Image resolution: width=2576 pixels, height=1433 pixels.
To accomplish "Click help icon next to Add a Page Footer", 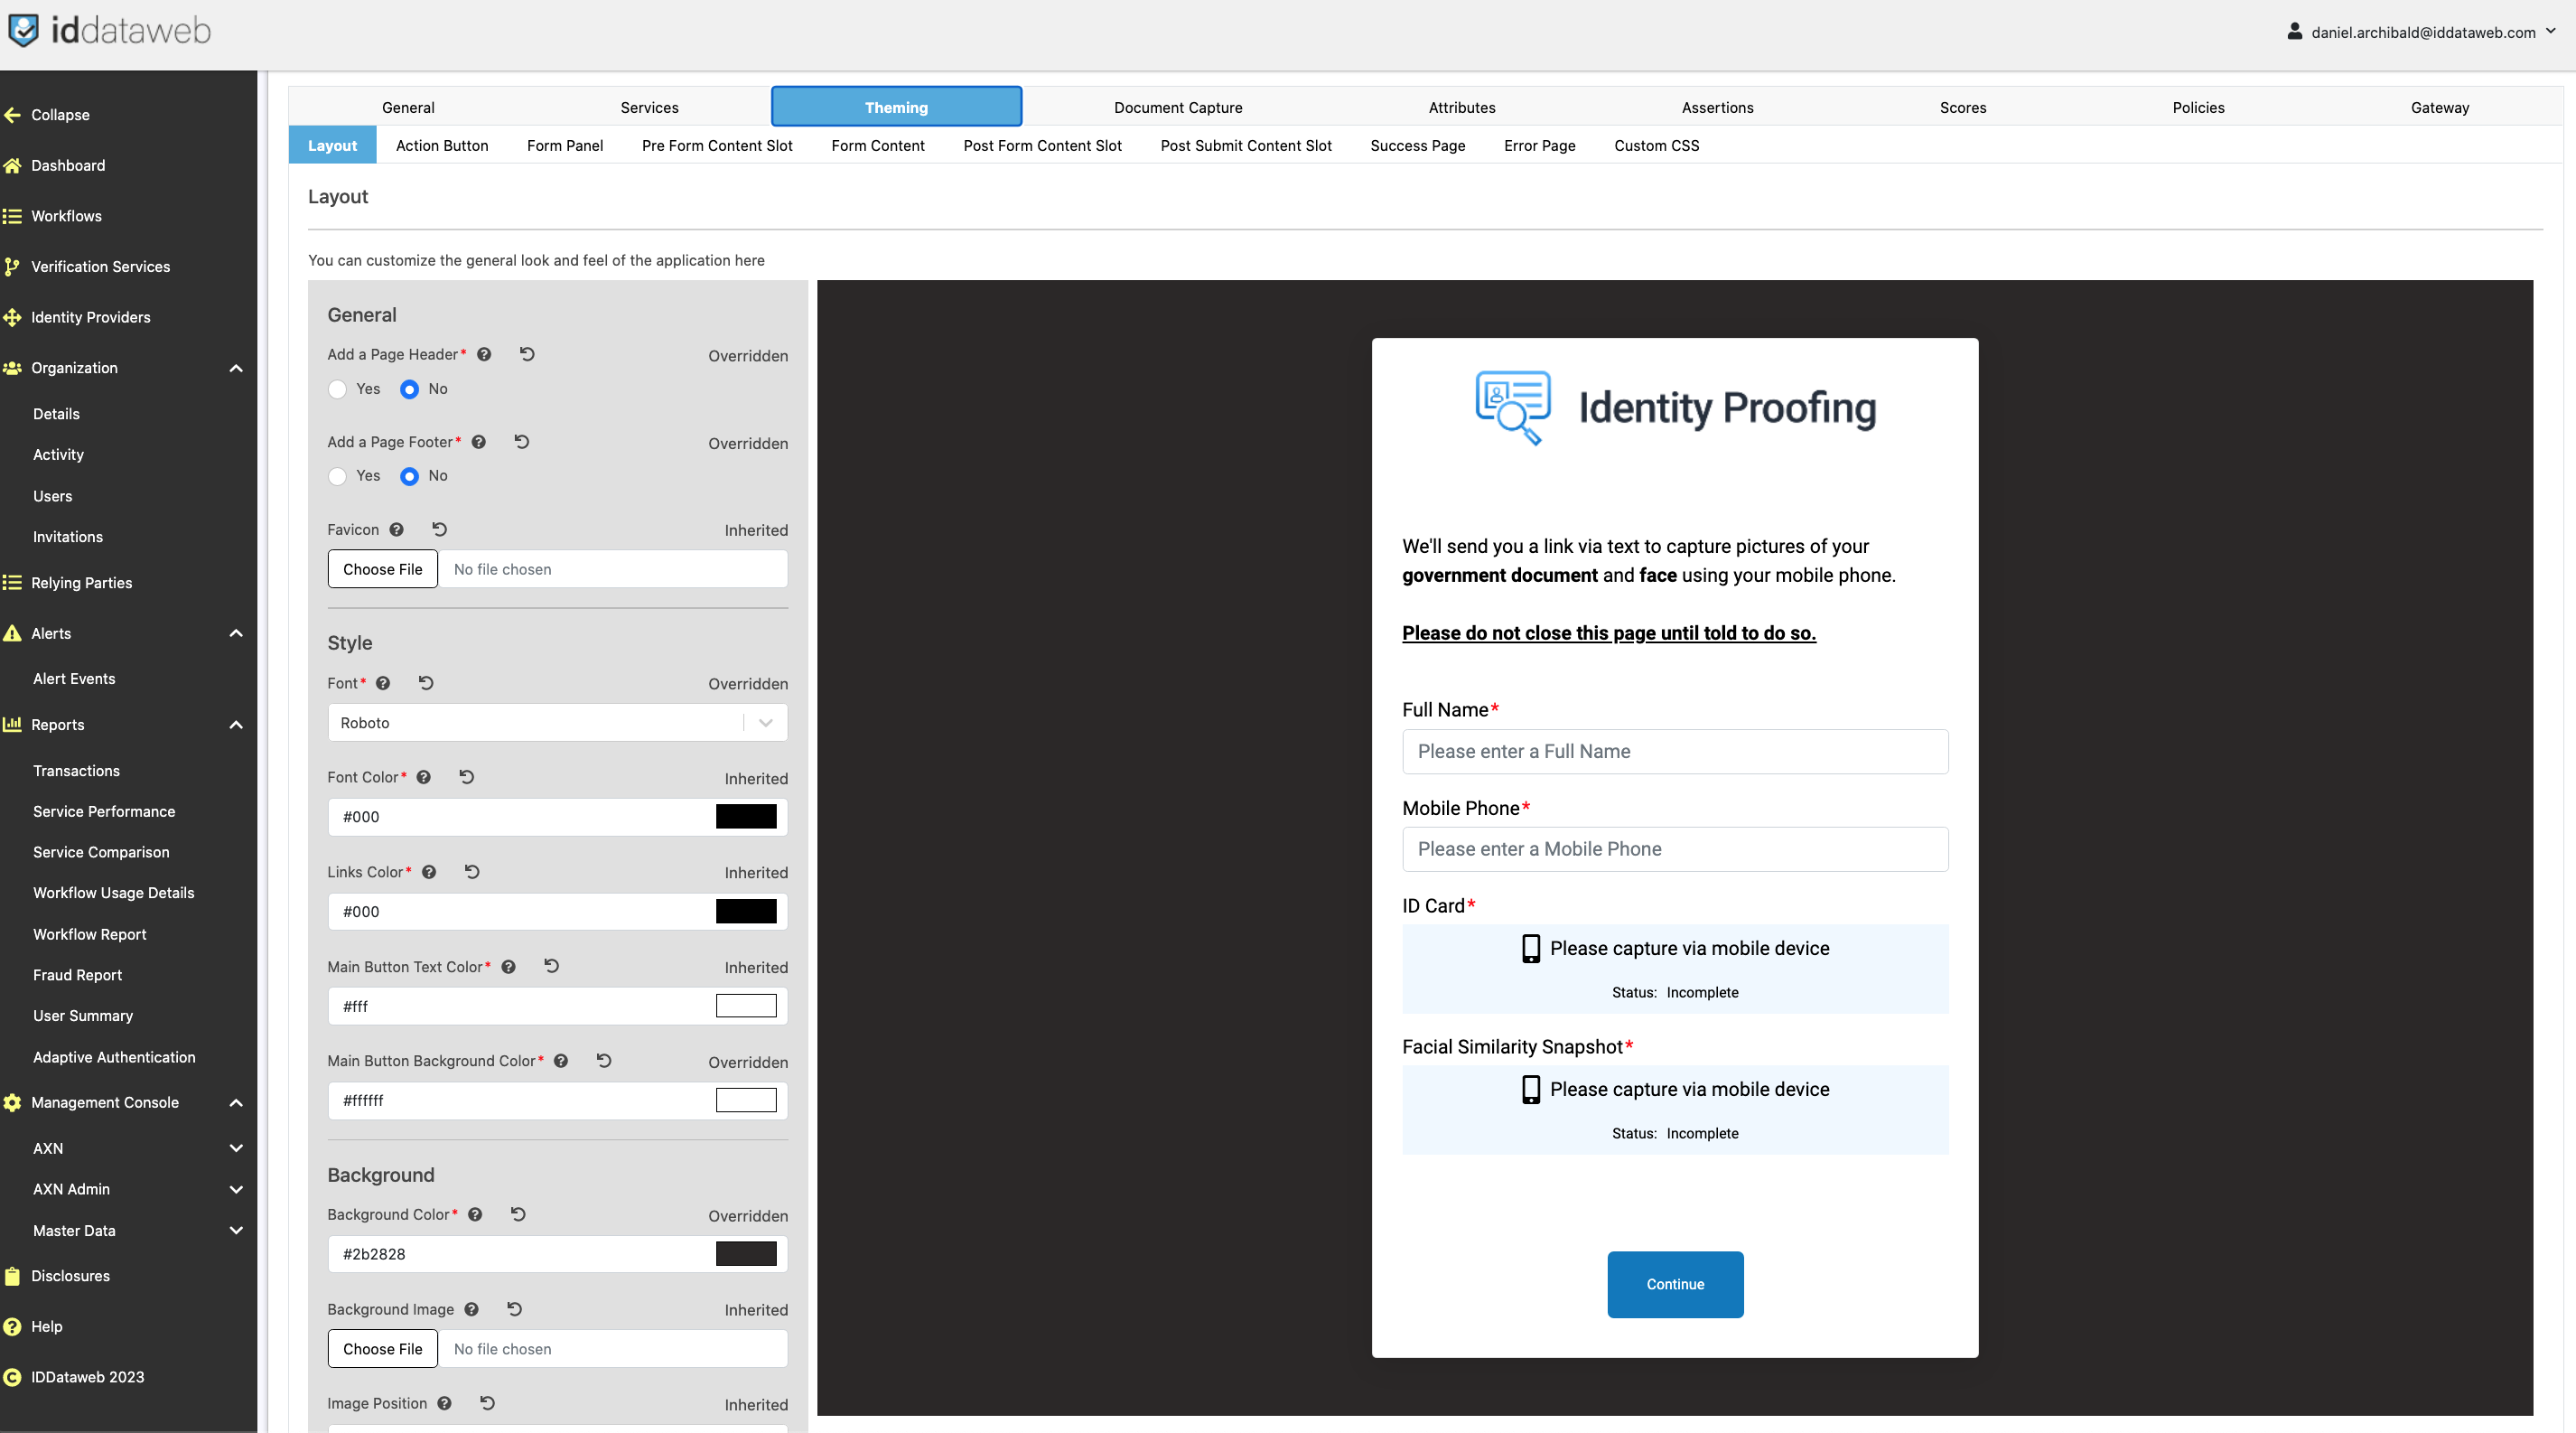I will (479, 442).
